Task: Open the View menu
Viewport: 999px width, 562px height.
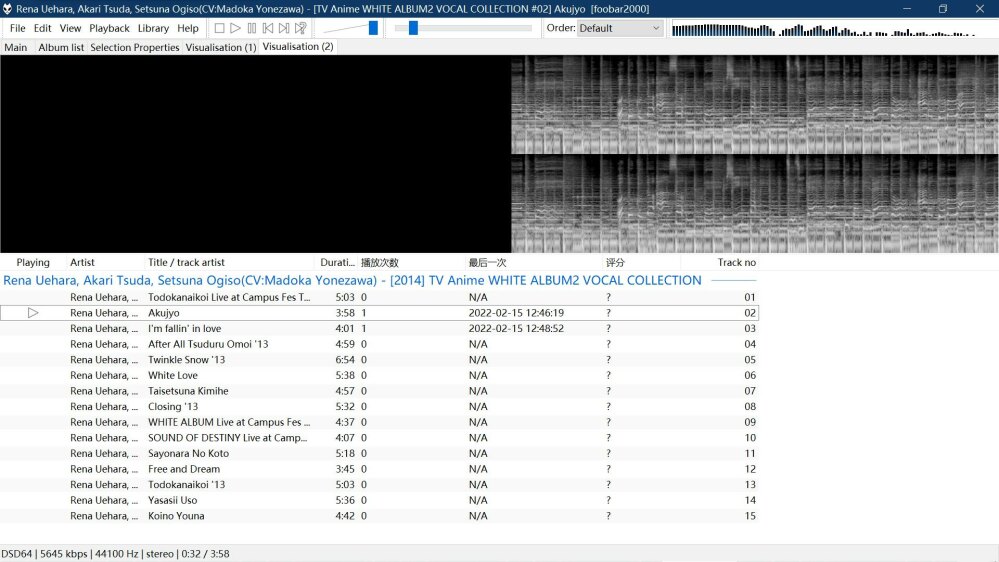Action: click(x=70, y=28)
